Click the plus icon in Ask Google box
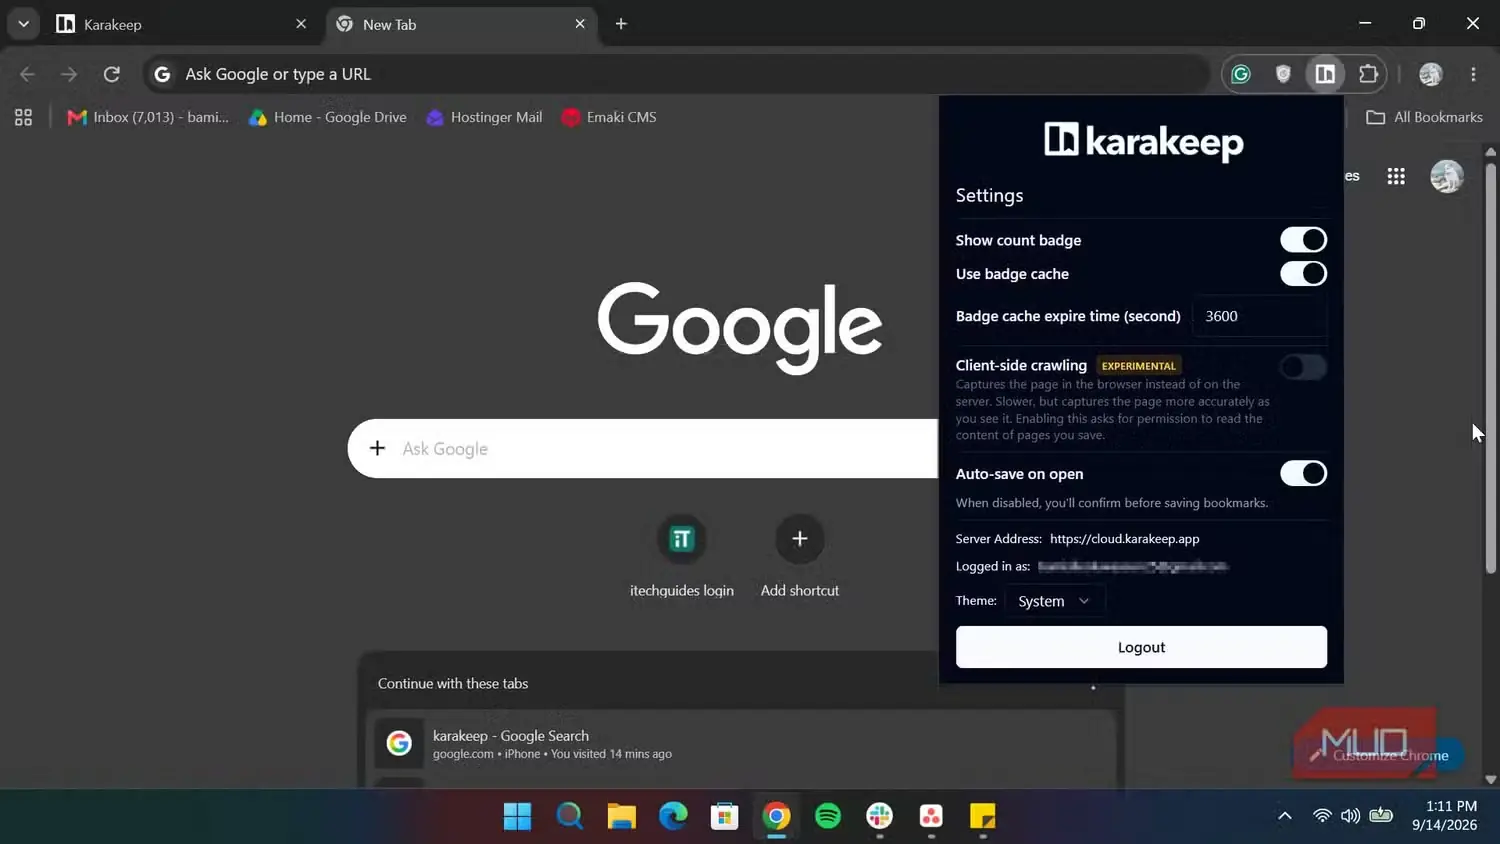The image size is (1500, 844). tap(377, 448)
